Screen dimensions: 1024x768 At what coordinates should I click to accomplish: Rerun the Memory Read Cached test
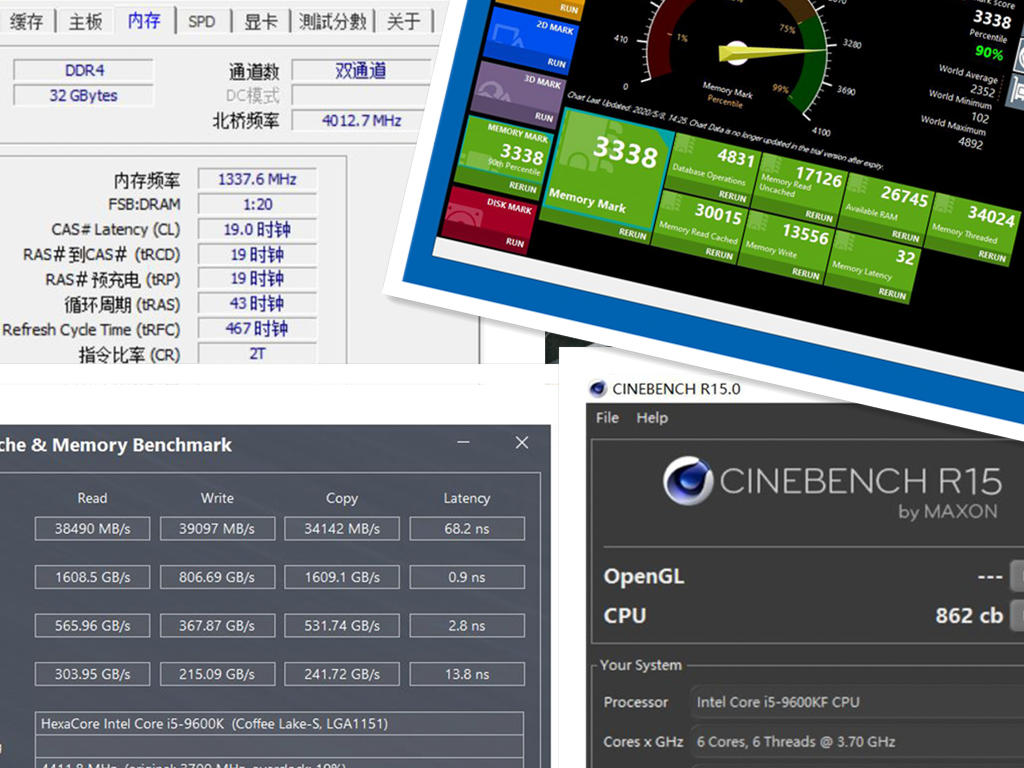pos(719,253)
